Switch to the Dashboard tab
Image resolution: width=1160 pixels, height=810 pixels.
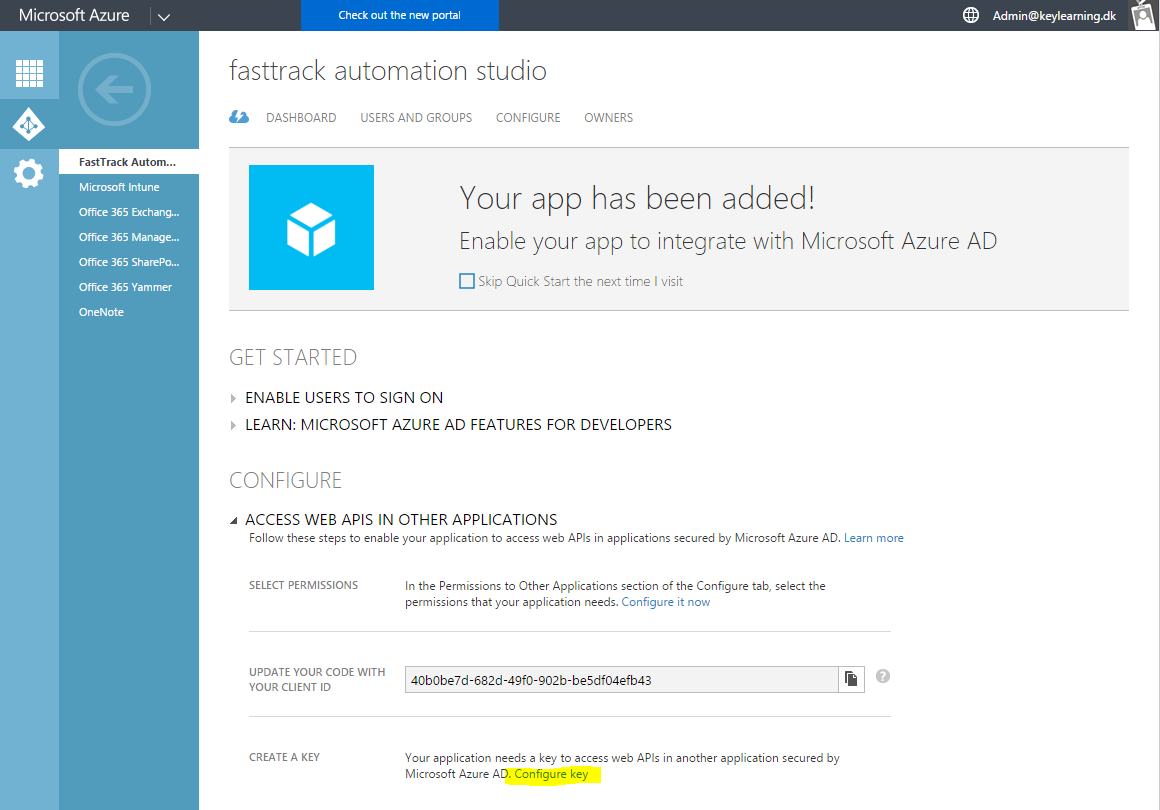tap(301, 118)
